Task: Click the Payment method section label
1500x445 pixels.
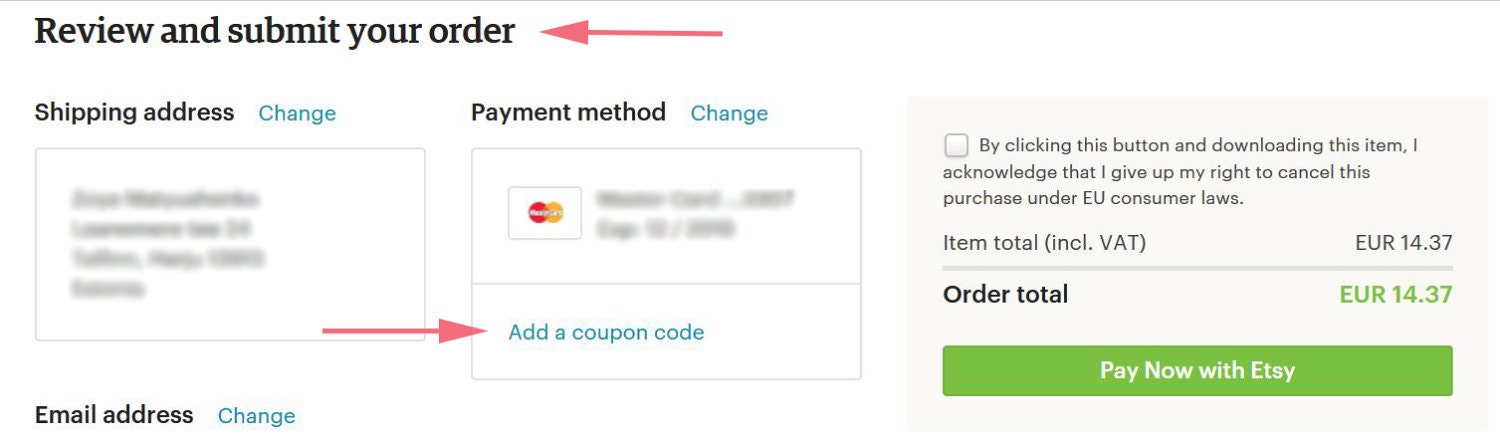Action: 568,112
